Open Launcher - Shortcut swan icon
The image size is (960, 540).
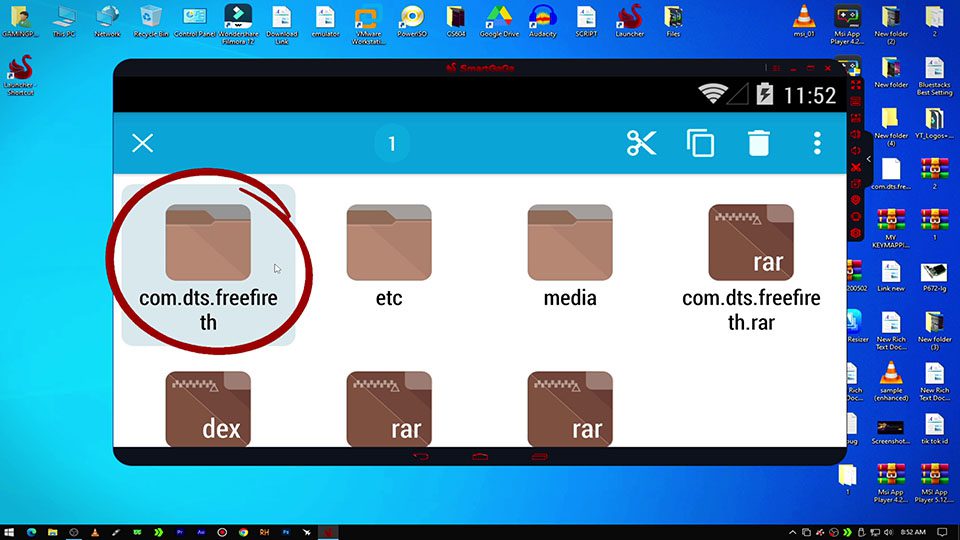(x=20, y=75)
